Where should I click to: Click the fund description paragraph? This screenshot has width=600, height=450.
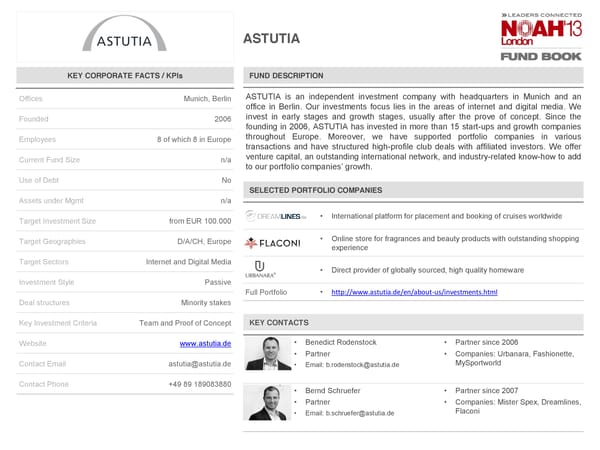413,130
